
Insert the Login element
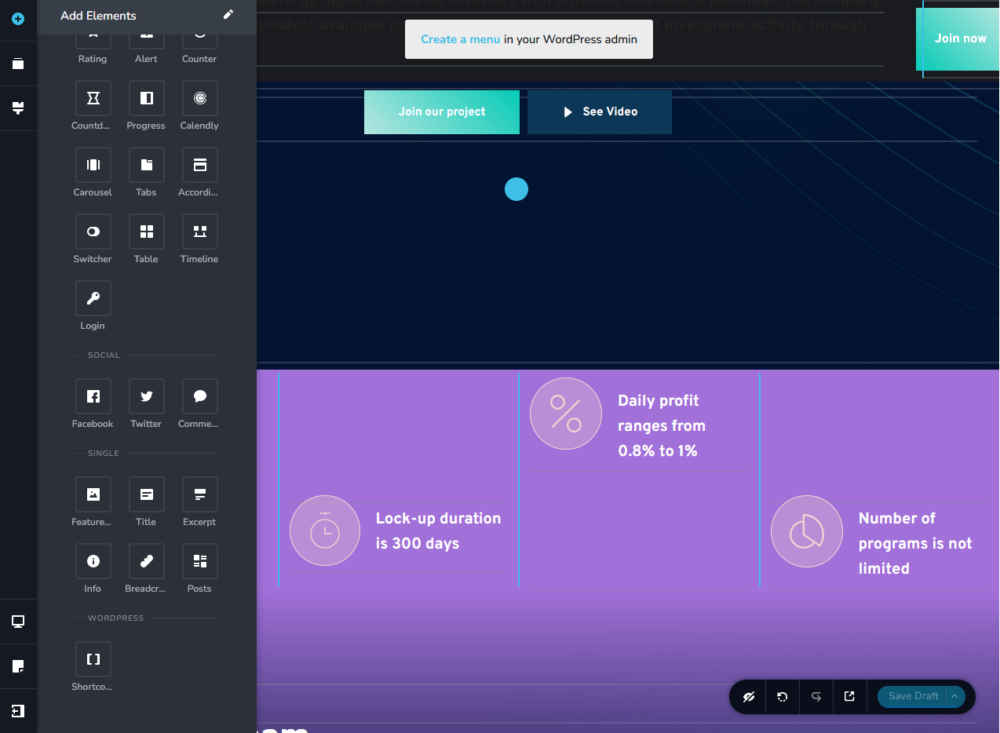tap(93, 299)
